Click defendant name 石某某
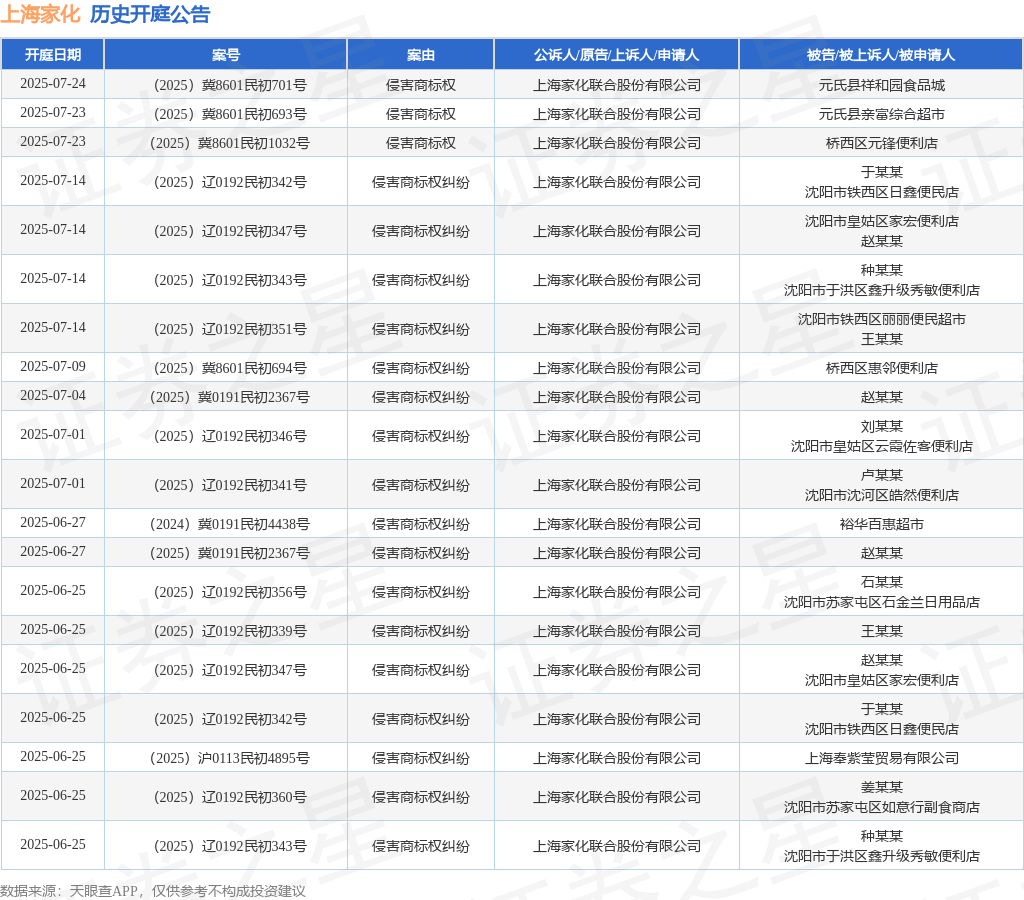The image size is (1024, 900). pyautogui.click(x=882, y=583)
